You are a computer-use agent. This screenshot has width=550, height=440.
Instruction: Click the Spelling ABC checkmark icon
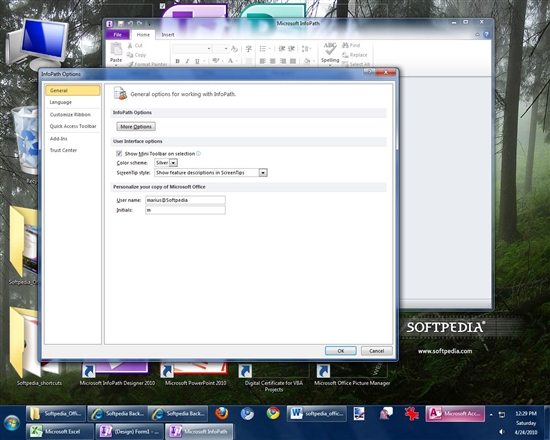pyautogui.click(x=330, y=49)
